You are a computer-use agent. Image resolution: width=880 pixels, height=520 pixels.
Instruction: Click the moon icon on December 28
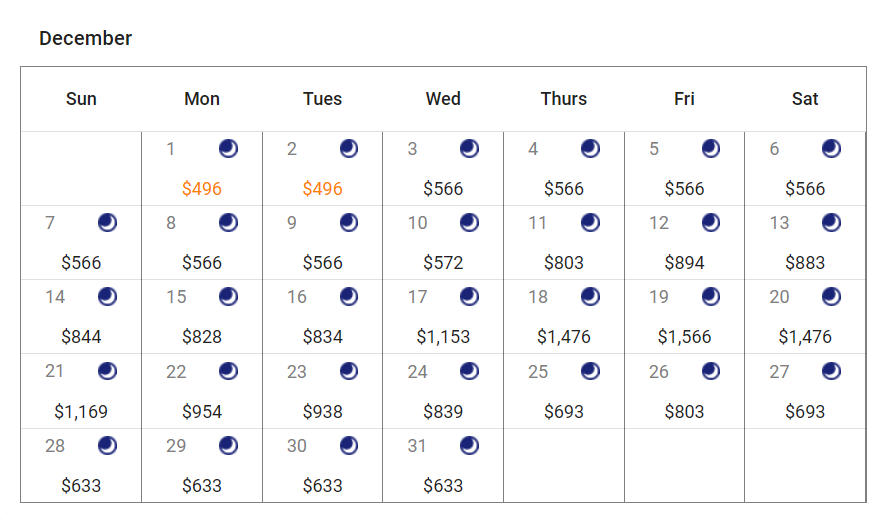coord(108,445)
